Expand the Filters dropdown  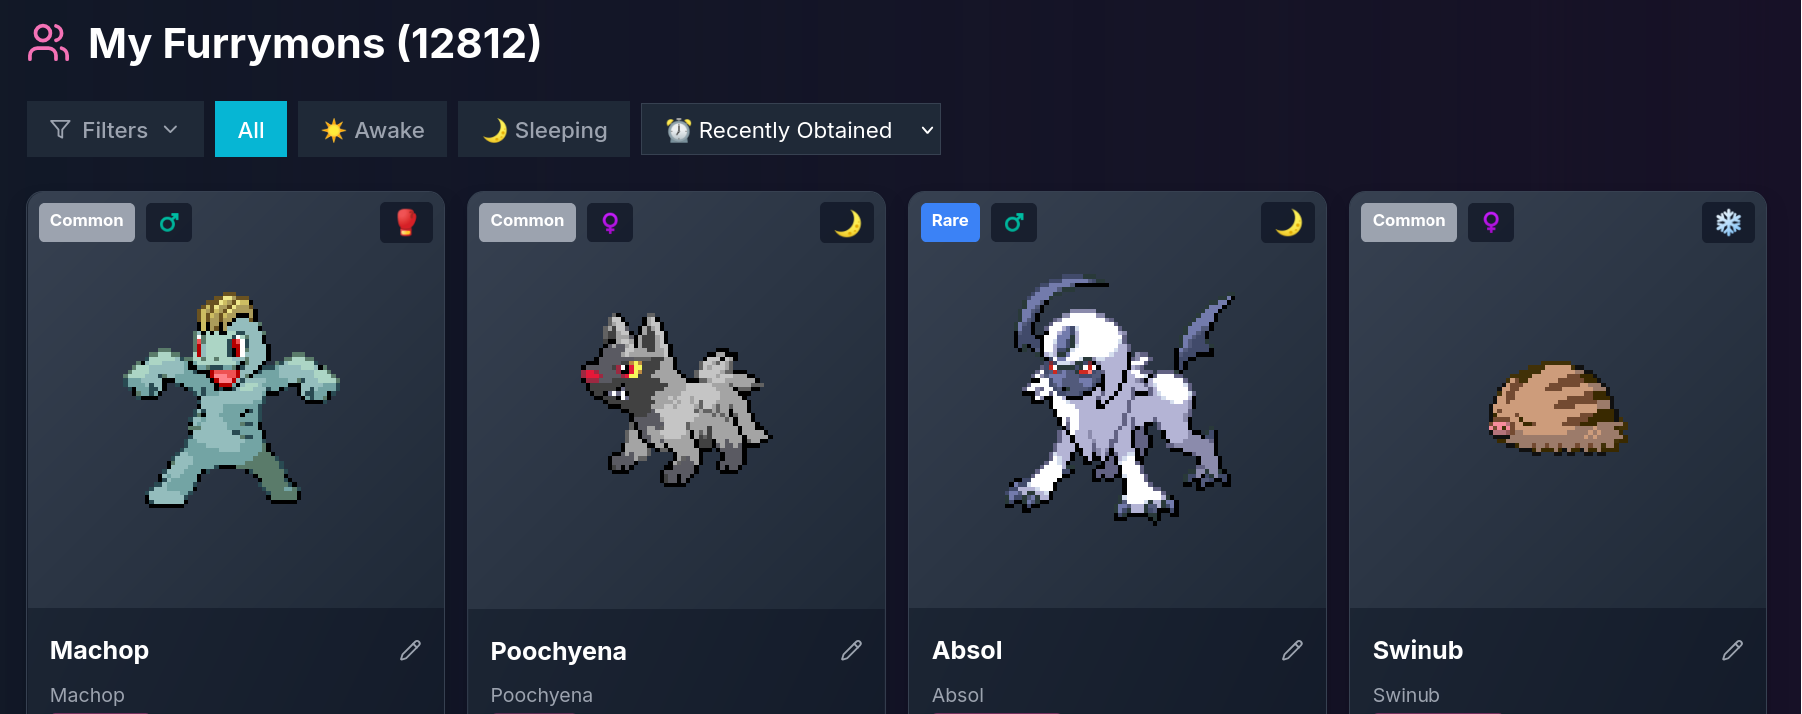[115, 129]
